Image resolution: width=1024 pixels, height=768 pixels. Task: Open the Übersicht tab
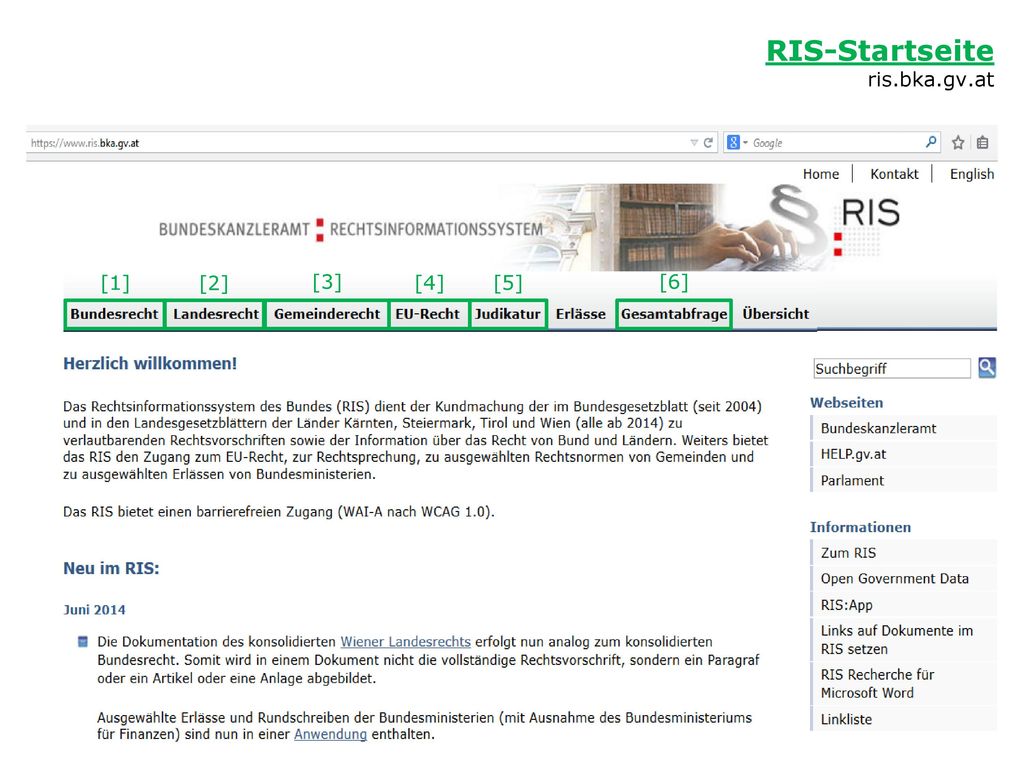click(x=776, y=314)
